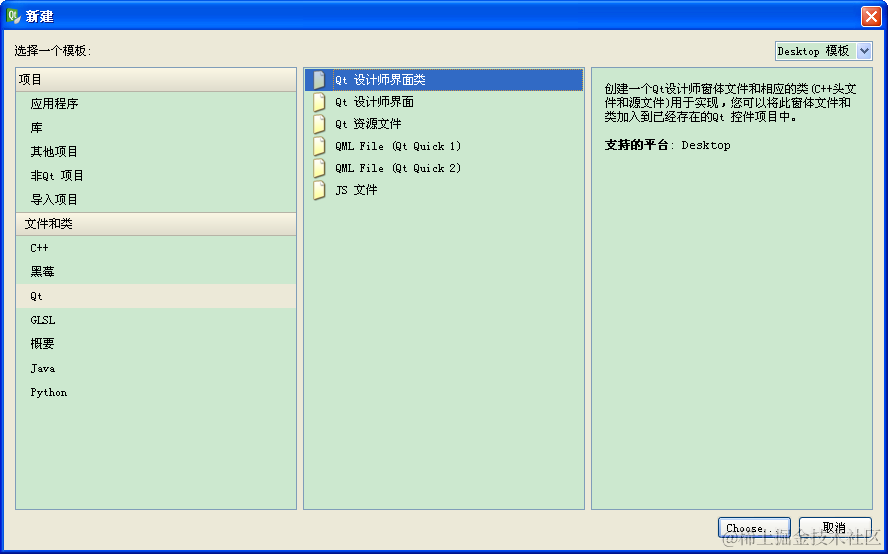
Task: Select 库 project category
Action: [156, 127]
